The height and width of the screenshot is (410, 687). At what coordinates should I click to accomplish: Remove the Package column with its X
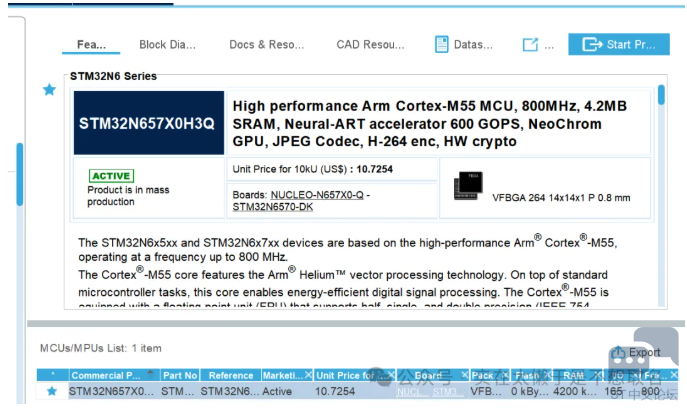505,375
